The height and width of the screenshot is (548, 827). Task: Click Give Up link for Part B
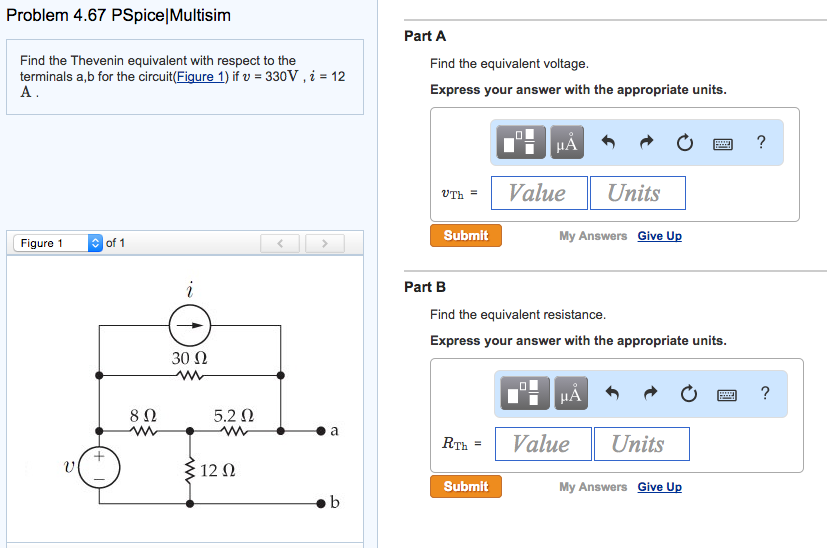tap(659, 487)
